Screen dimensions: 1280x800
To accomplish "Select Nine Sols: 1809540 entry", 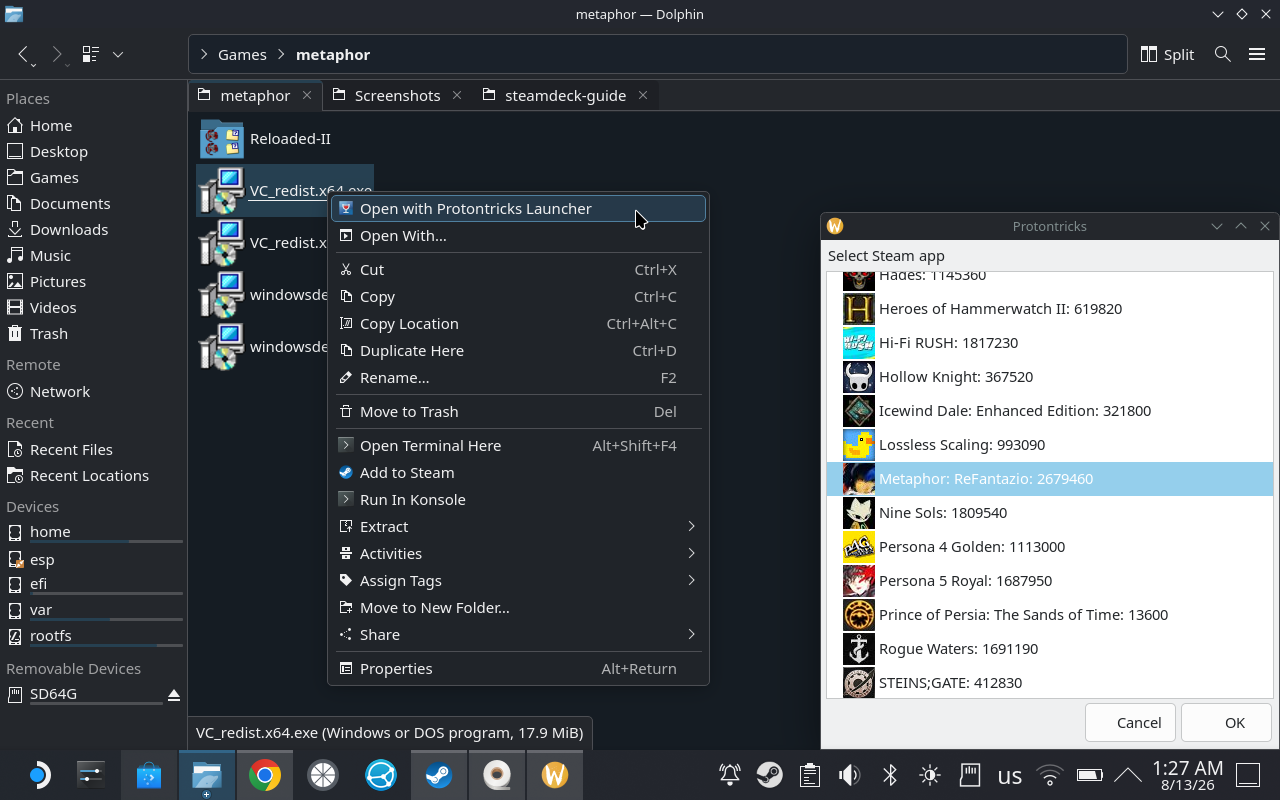I will point(1050,513).
